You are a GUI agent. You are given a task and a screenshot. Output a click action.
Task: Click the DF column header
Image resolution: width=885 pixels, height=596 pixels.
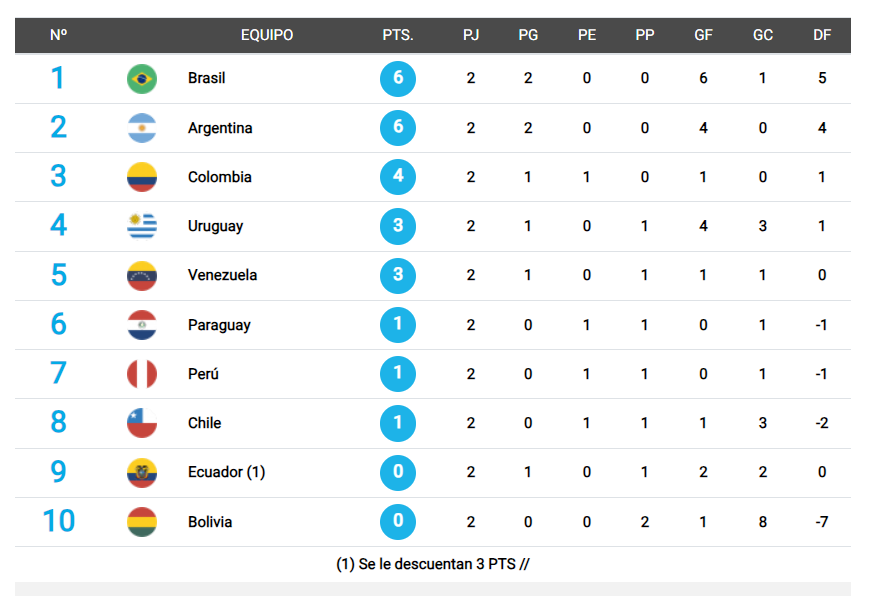(x=822, y=35)
